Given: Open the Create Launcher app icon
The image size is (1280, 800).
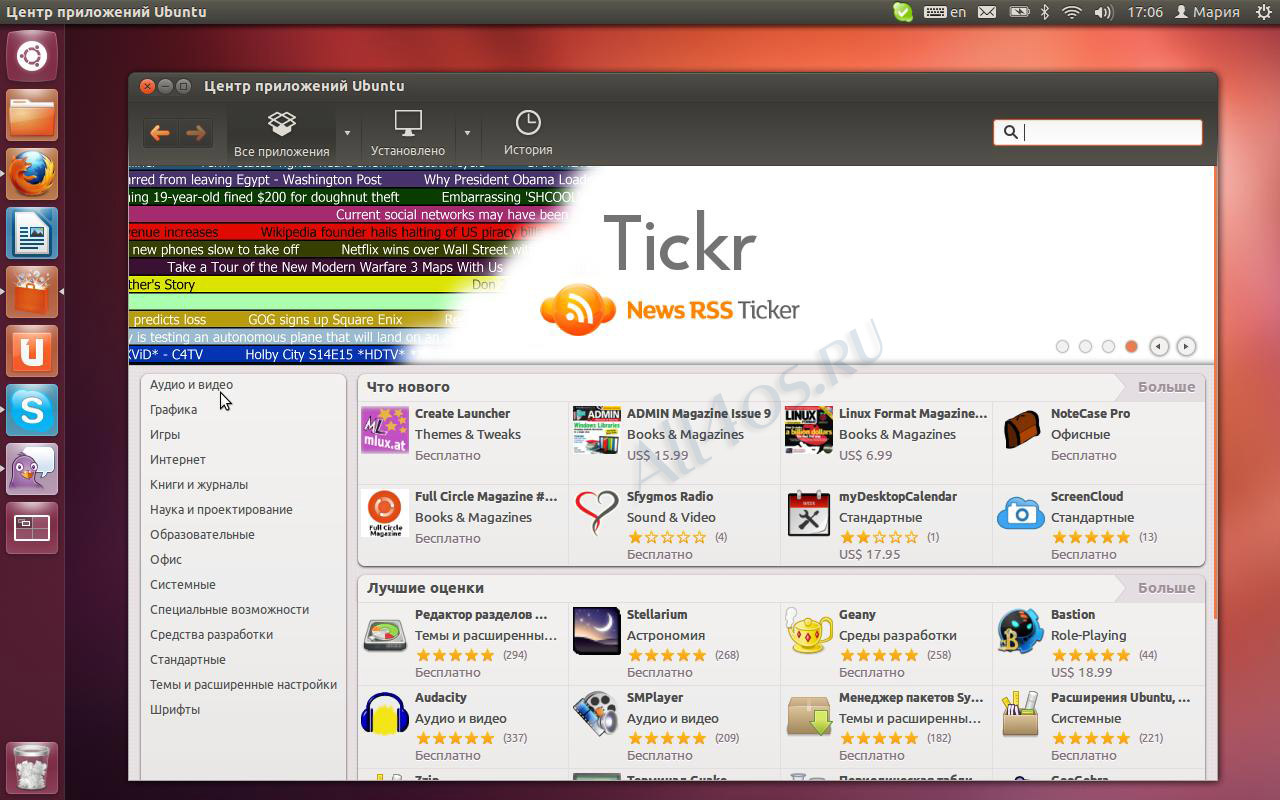Looking at the screenshot, I should coord(385,430).
